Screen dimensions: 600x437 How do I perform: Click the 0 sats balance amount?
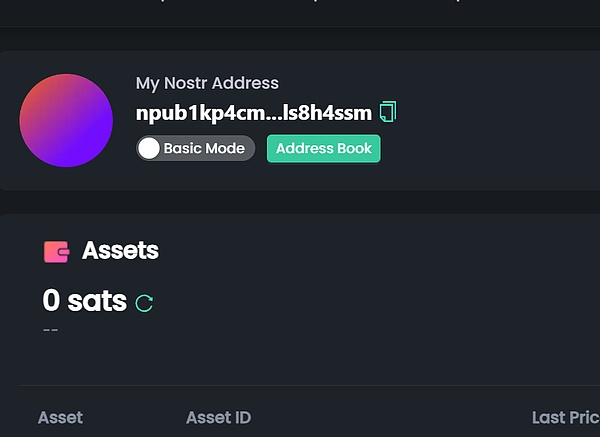85,300
